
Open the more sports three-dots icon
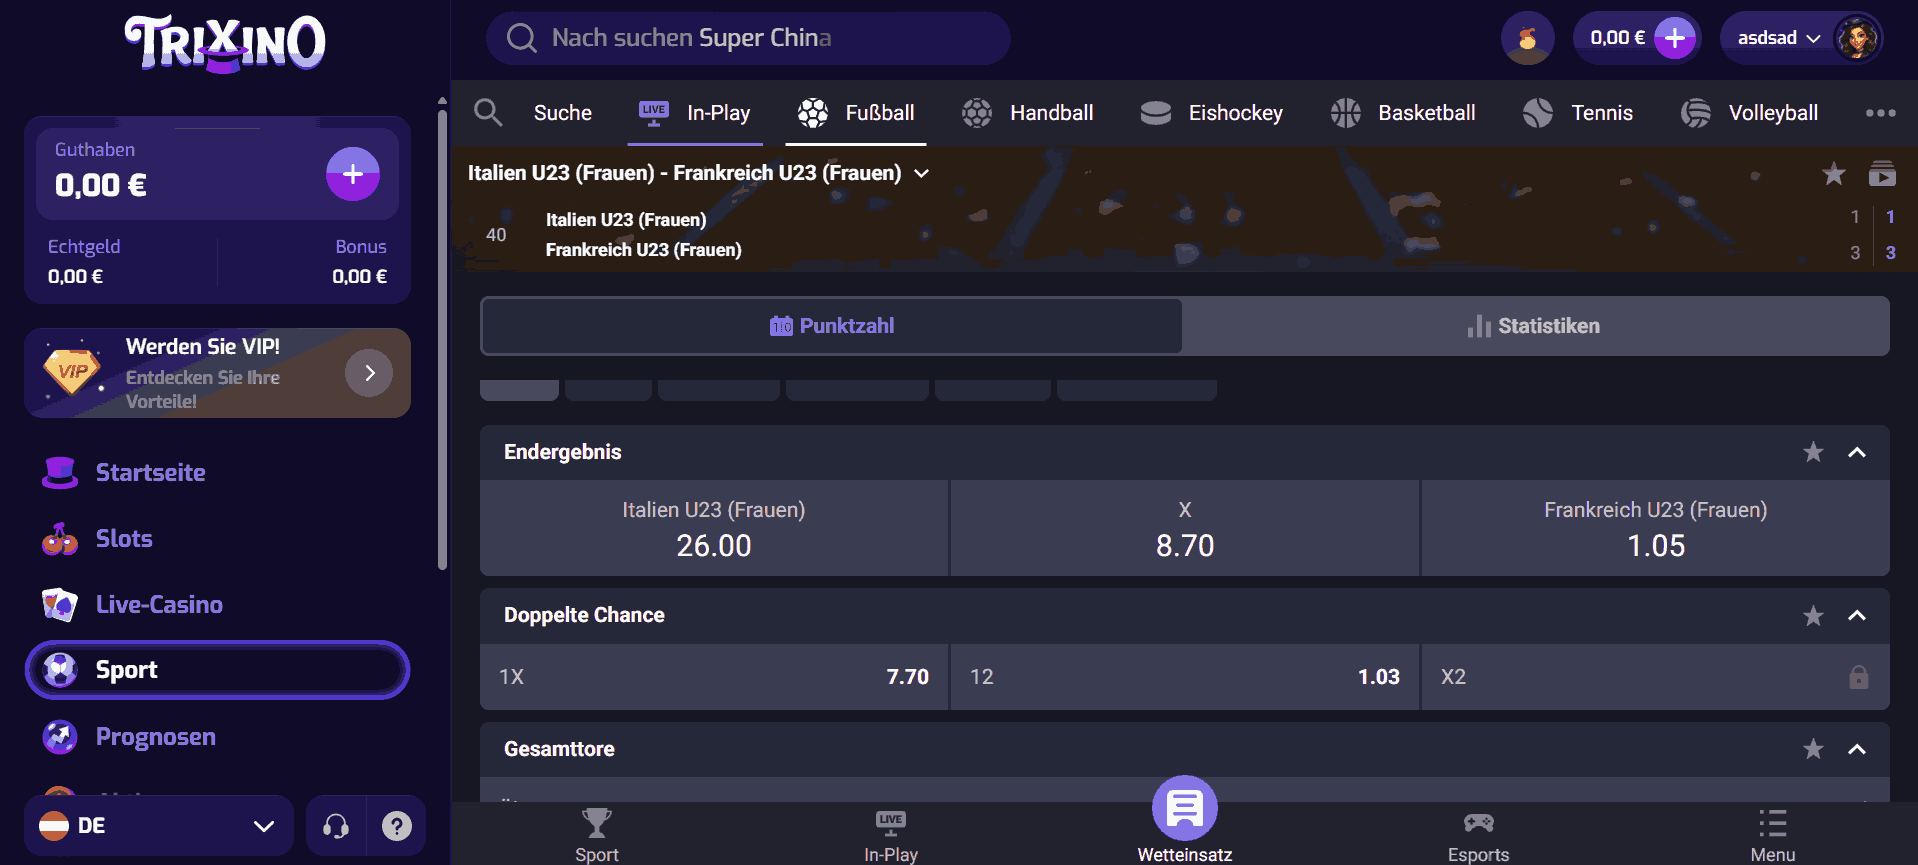(1881, 113)
